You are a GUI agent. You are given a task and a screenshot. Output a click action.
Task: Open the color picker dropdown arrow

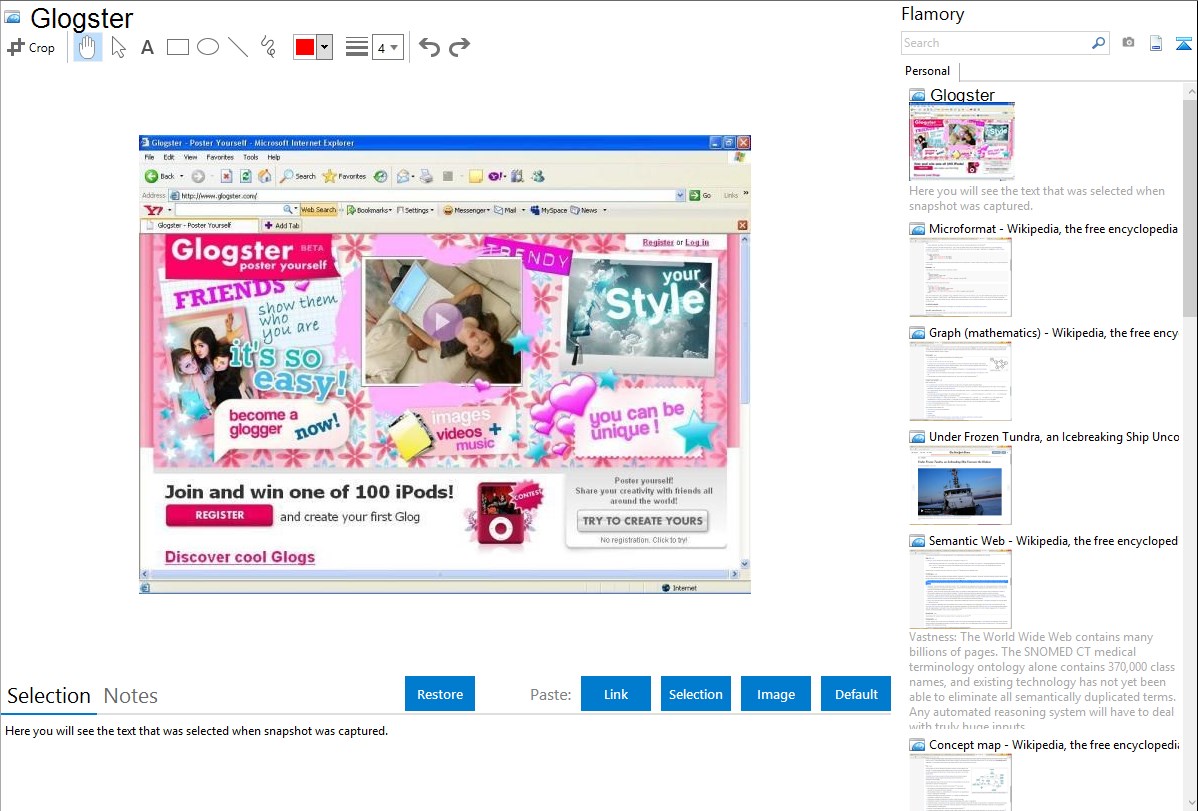(324, 47)
